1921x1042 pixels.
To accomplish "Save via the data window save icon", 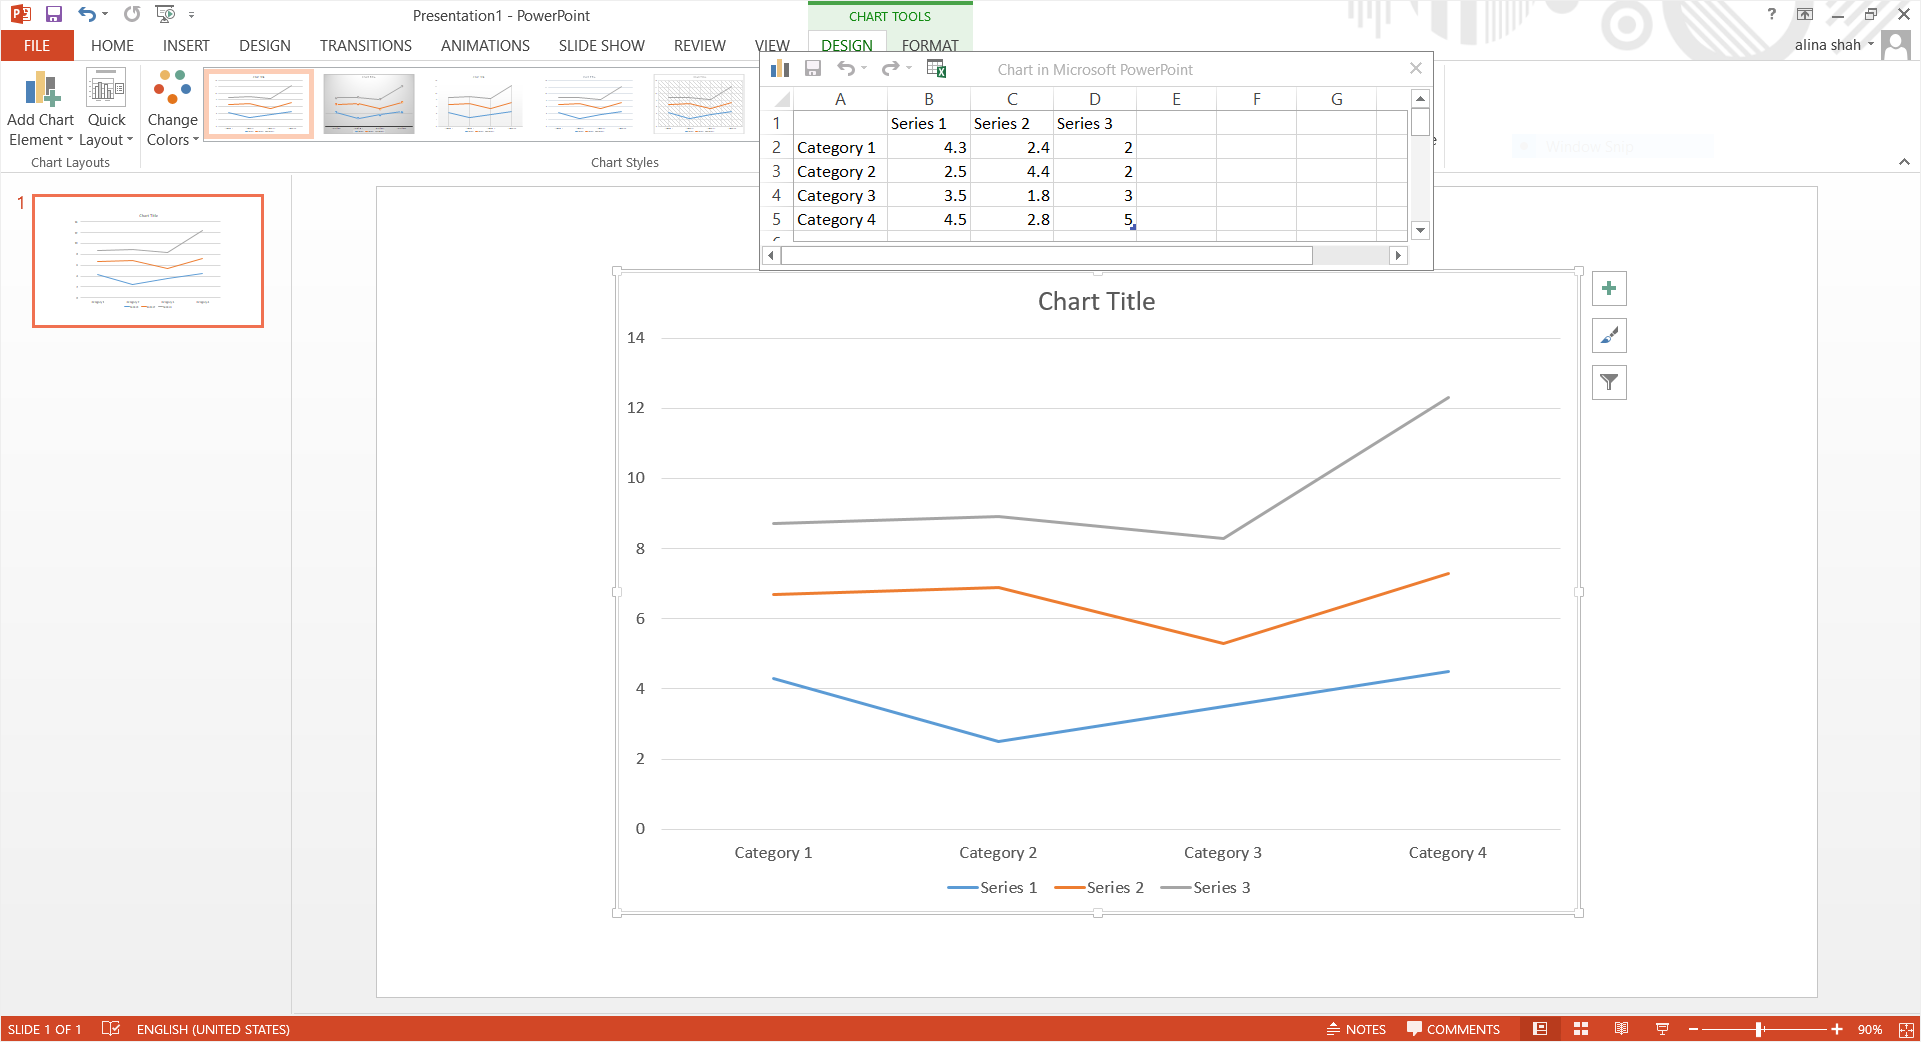I will pyautogui.click(x=813, y=68).
